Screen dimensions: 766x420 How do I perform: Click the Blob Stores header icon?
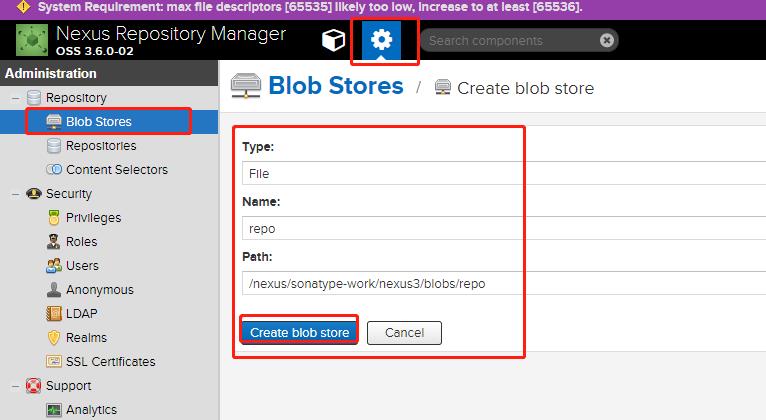[246, 86]
